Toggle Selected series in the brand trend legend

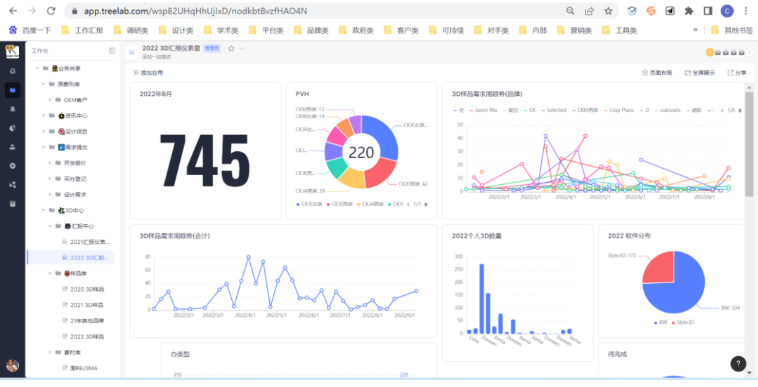click(554, 110)
